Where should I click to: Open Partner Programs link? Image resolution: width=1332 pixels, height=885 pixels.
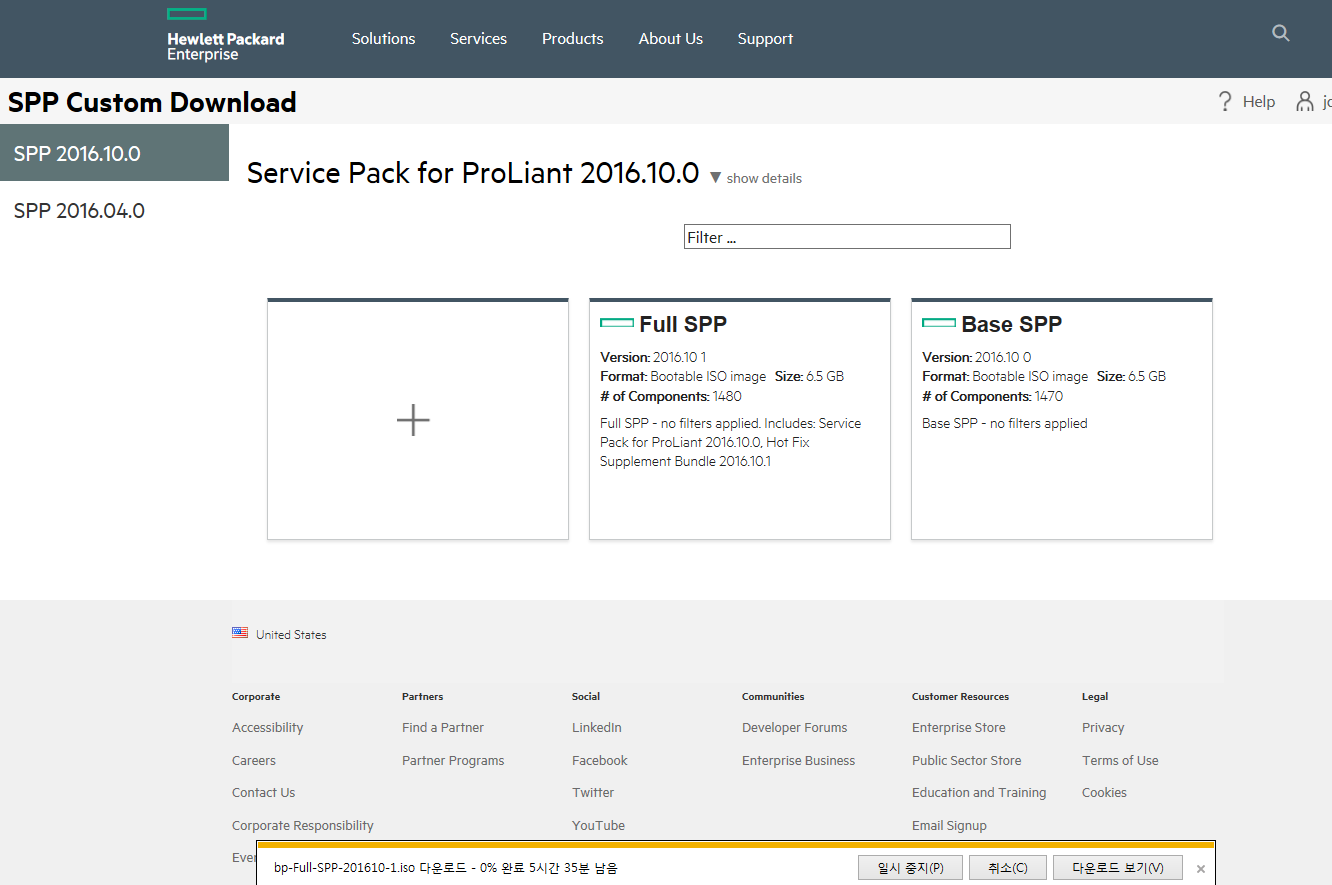click(x=453, y=761)
